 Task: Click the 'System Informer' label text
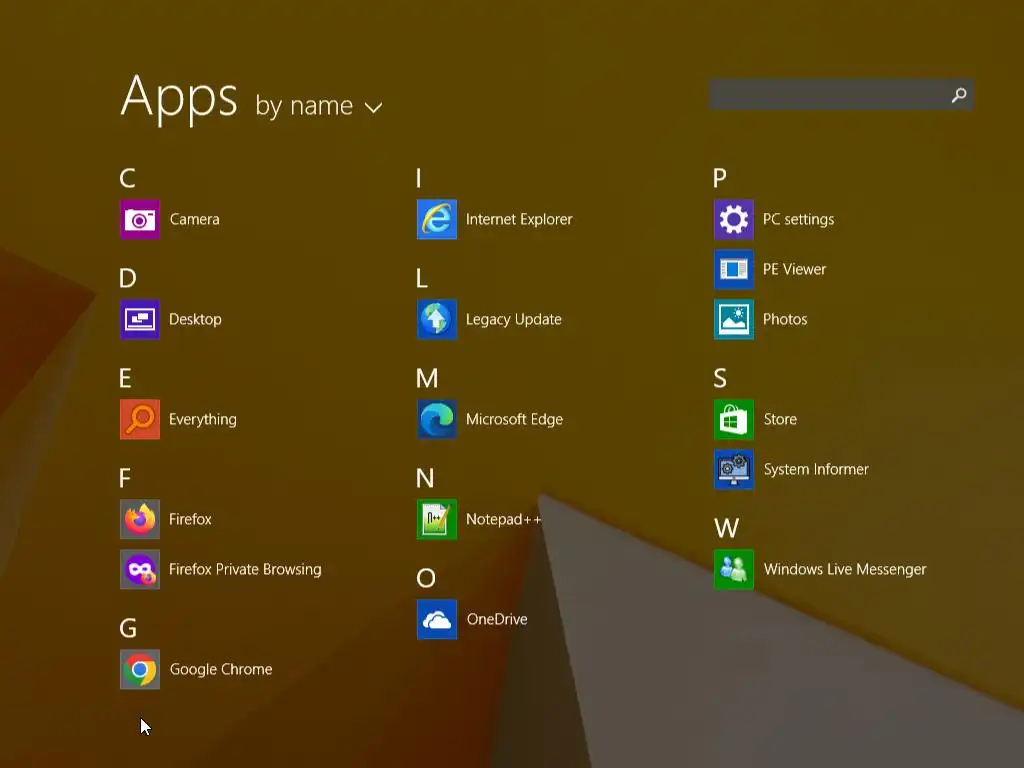click(816, 470)
